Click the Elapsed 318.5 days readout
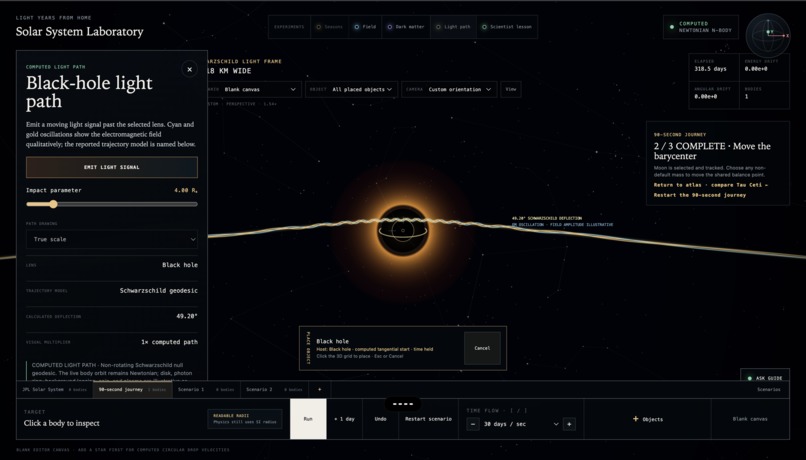Viewport: 806px width, 460px height. tap(710, 68)
